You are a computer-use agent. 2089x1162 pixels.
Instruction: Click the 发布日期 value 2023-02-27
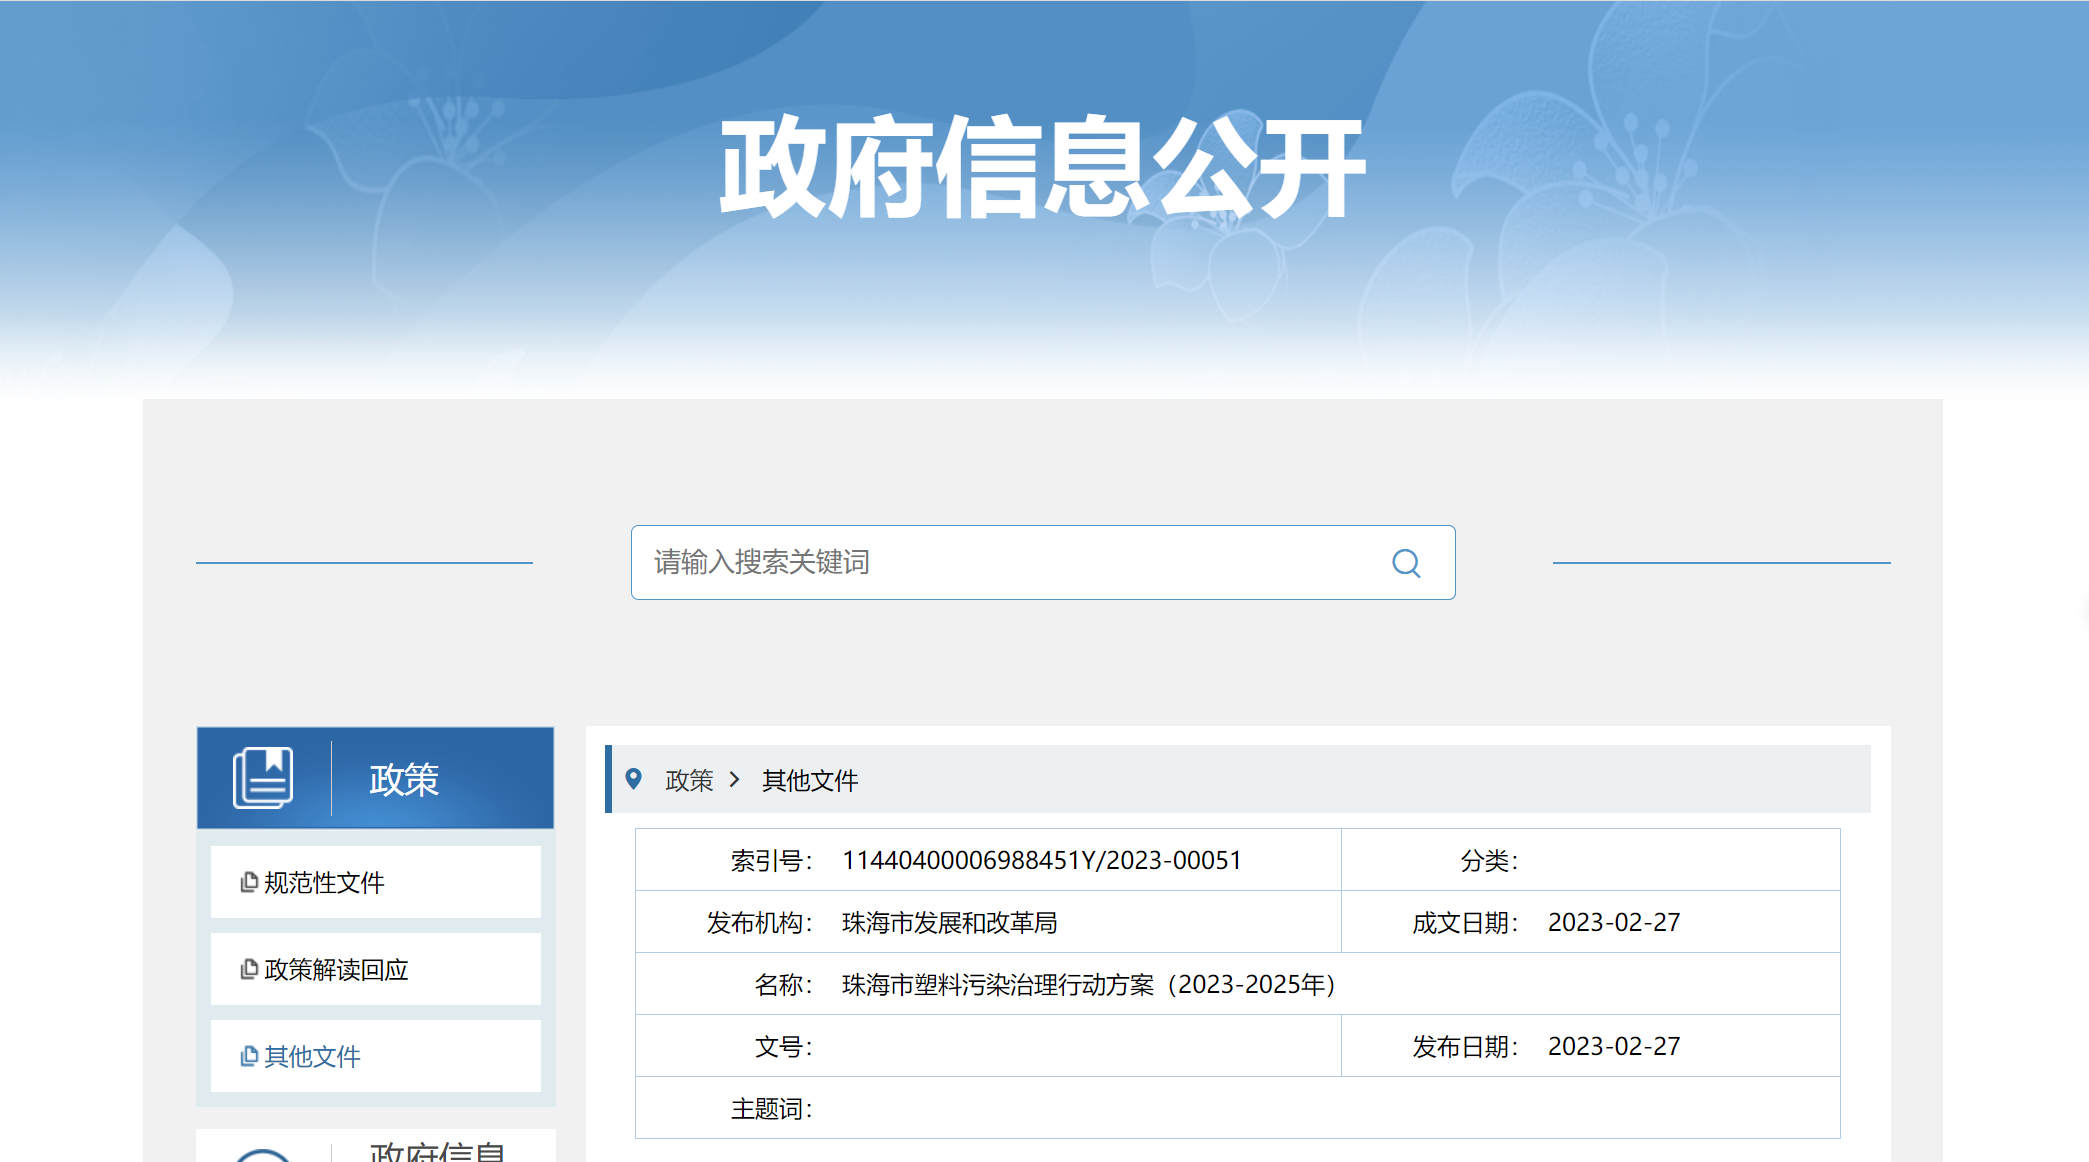tap(1613, 1046)
